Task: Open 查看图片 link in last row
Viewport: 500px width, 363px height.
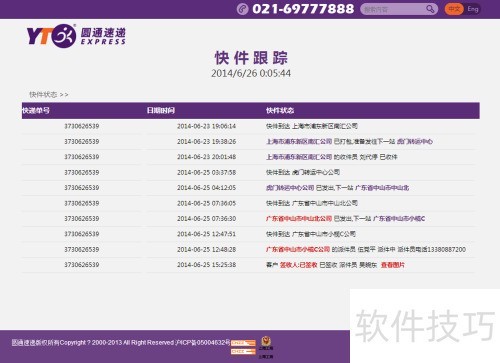Action: pyautogui.click(x=393, y=265)
